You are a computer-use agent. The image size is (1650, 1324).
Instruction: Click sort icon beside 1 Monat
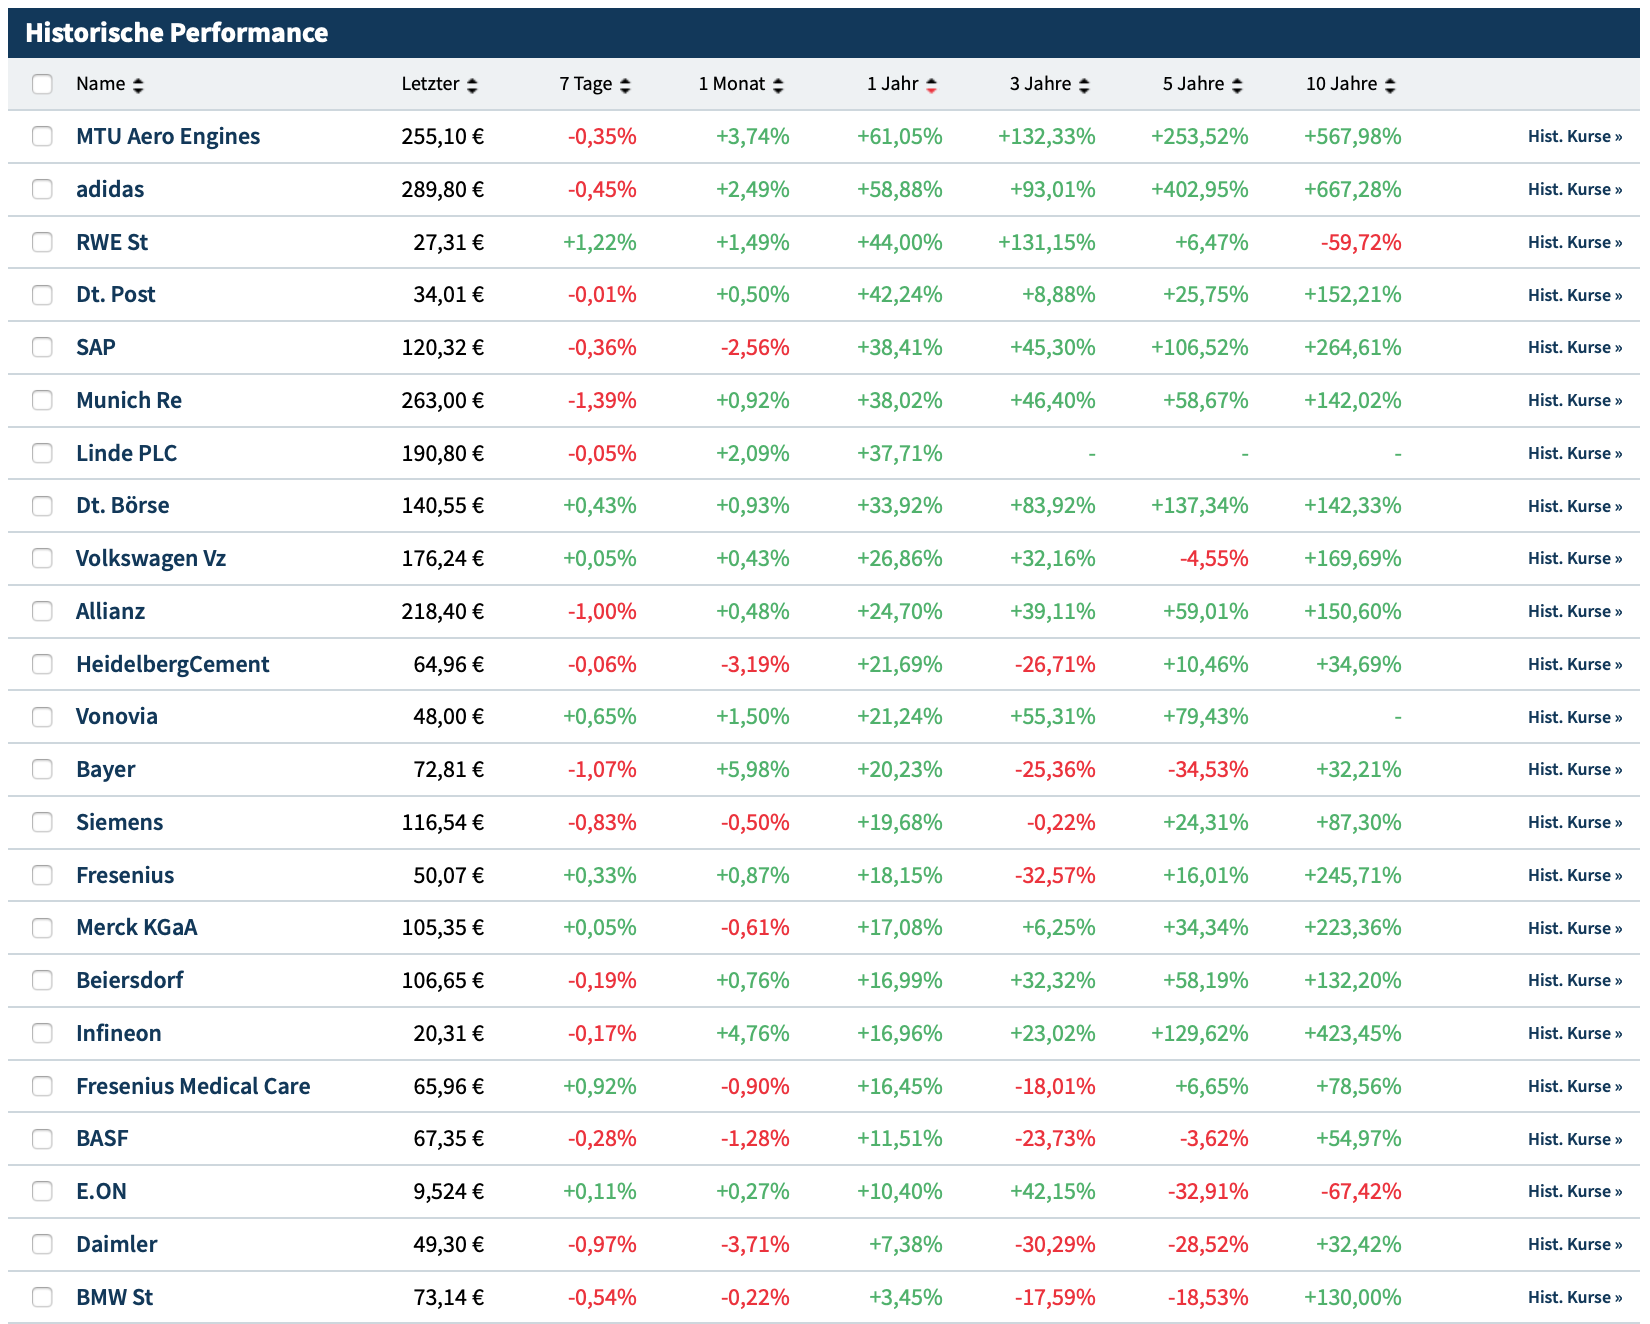point(778,86)
